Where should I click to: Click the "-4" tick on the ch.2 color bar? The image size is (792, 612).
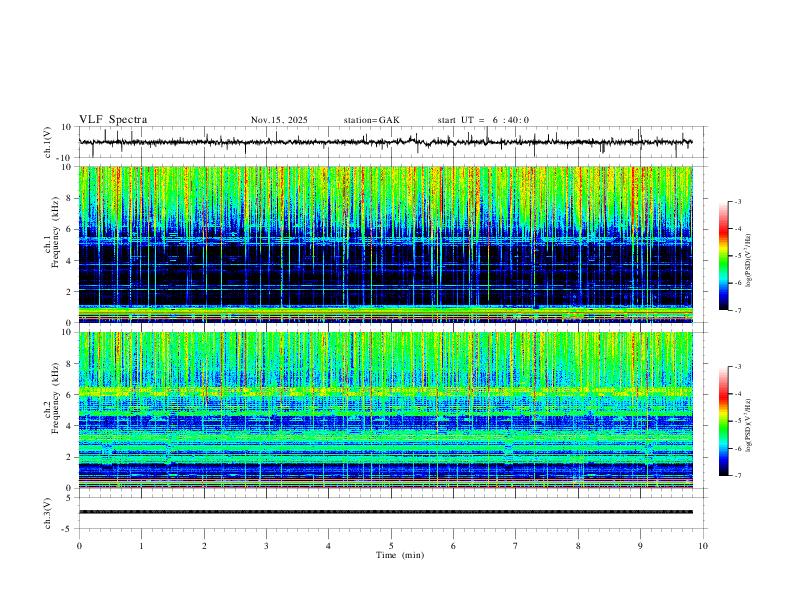[737, 394]
